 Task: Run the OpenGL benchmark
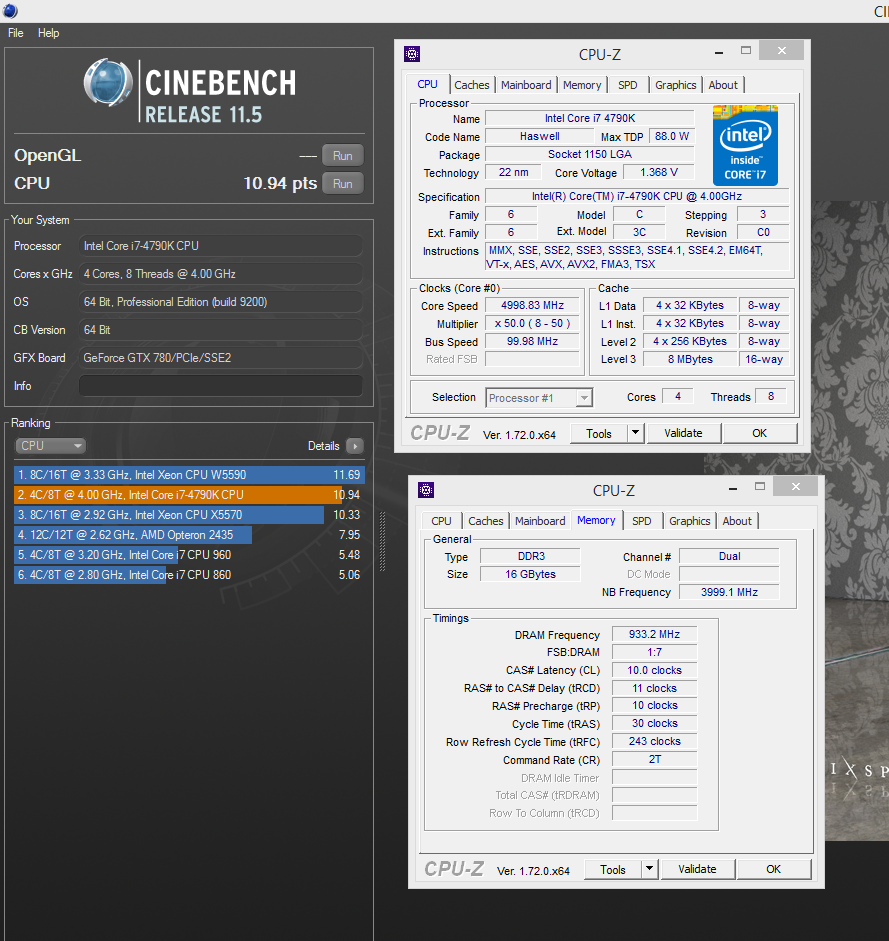343,155
